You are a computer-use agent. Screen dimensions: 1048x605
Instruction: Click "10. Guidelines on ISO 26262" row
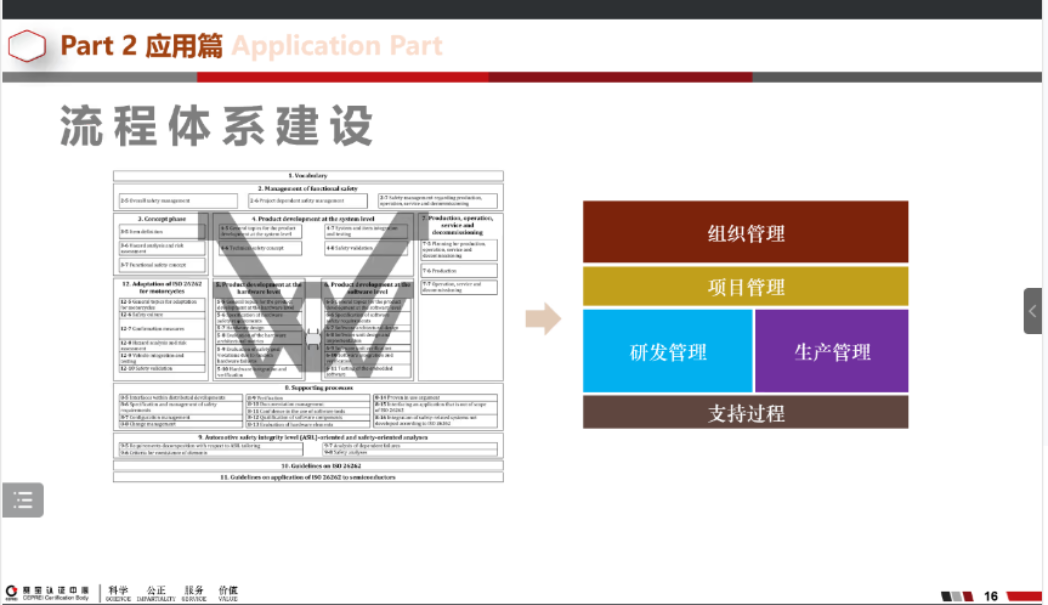pos(308,466)
